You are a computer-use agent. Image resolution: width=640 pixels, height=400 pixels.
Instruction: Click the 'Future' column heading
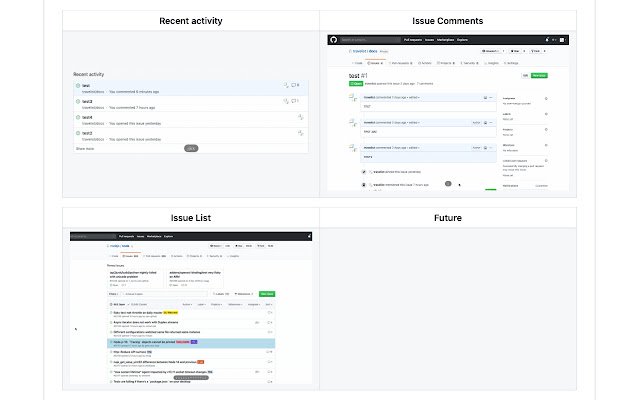[x=448, y=218]
